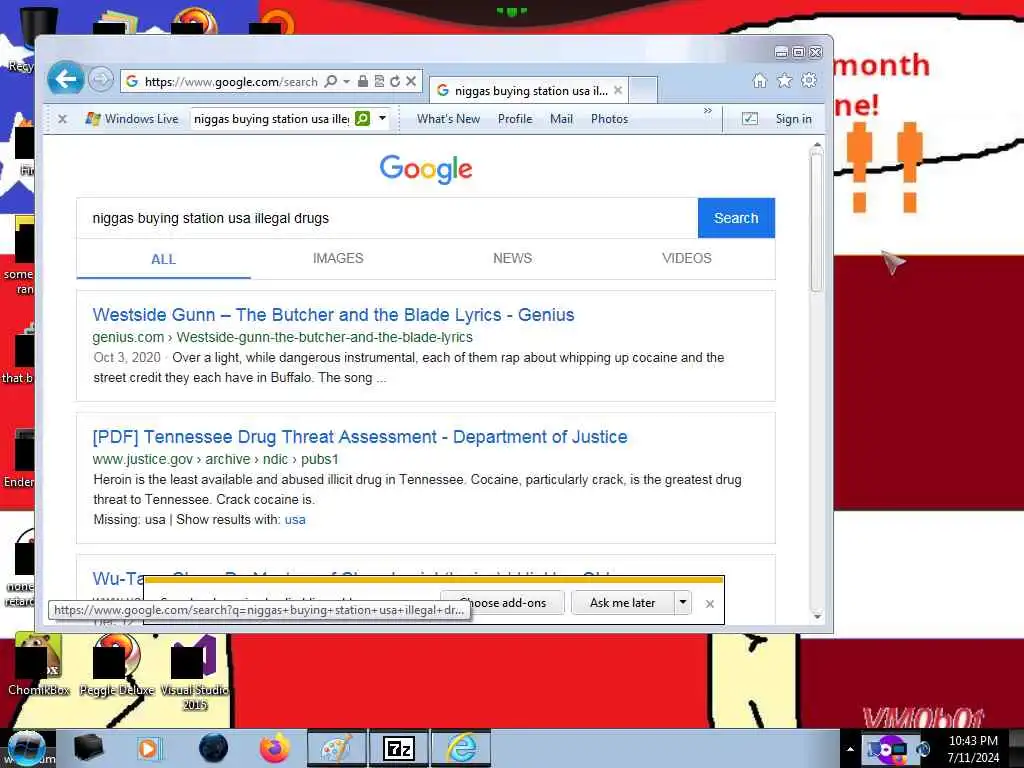Open Favorites with the star icon
Screen dimensions: 1024x768
pyautogui.click(x=784, y=80)
